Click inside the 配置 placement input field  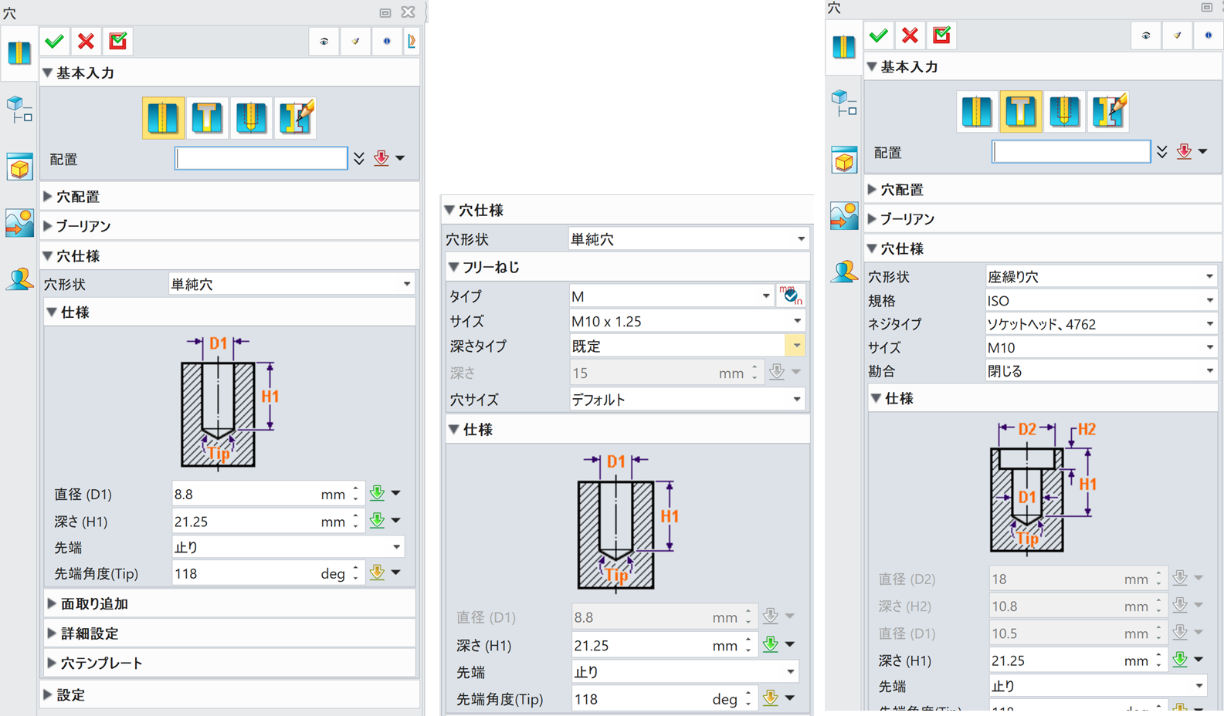click(x=260, y=157)
